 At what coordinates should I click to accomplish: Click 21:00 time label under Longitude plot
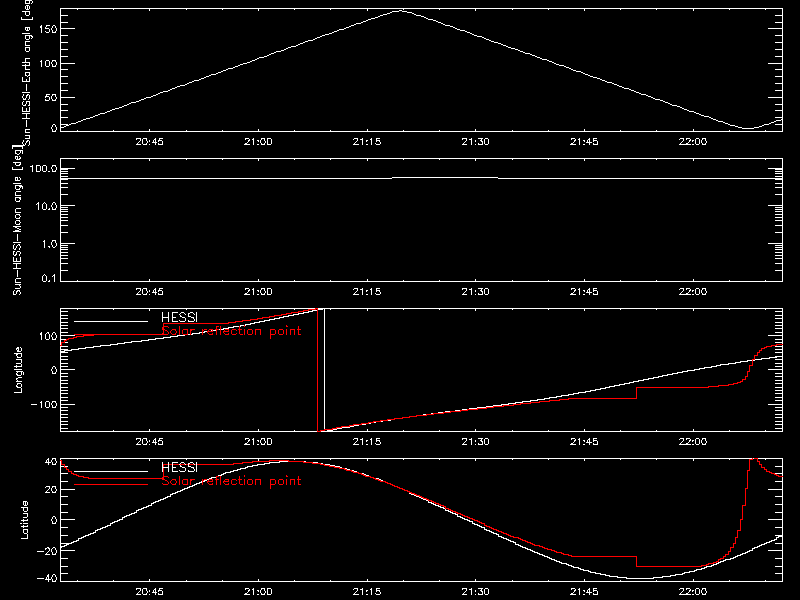(x=258, y=442)
